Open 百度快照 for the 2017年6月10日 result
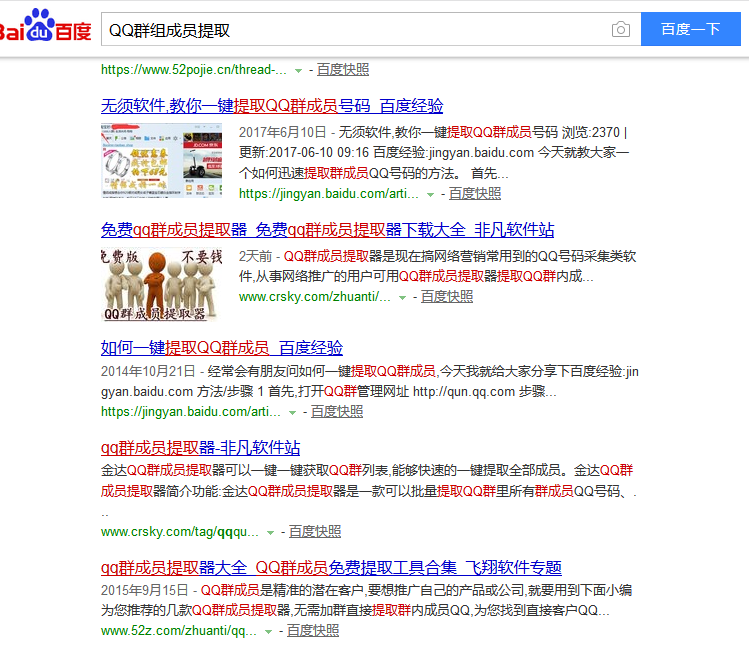 click(x=474, y=194)
